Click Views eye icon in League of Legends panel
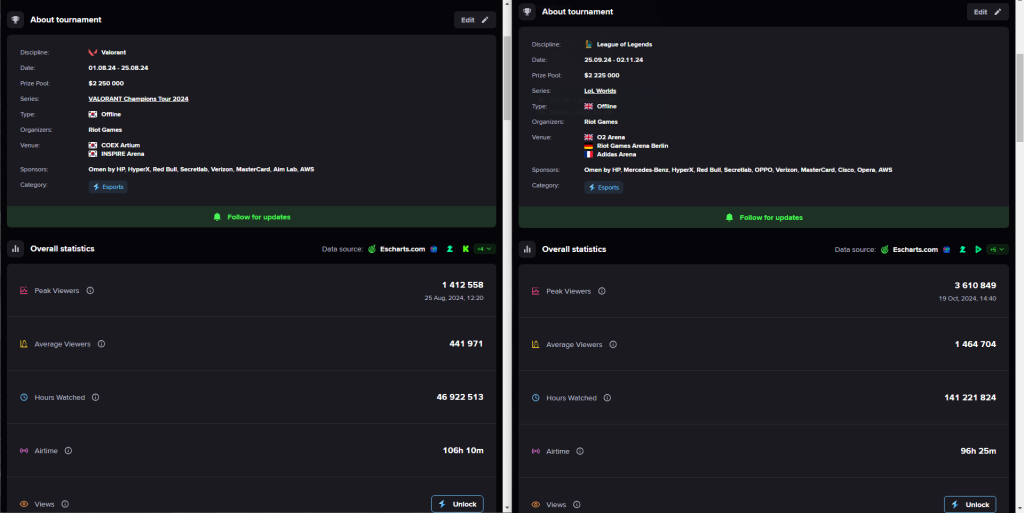1024x513 pixels. point(536,505)
